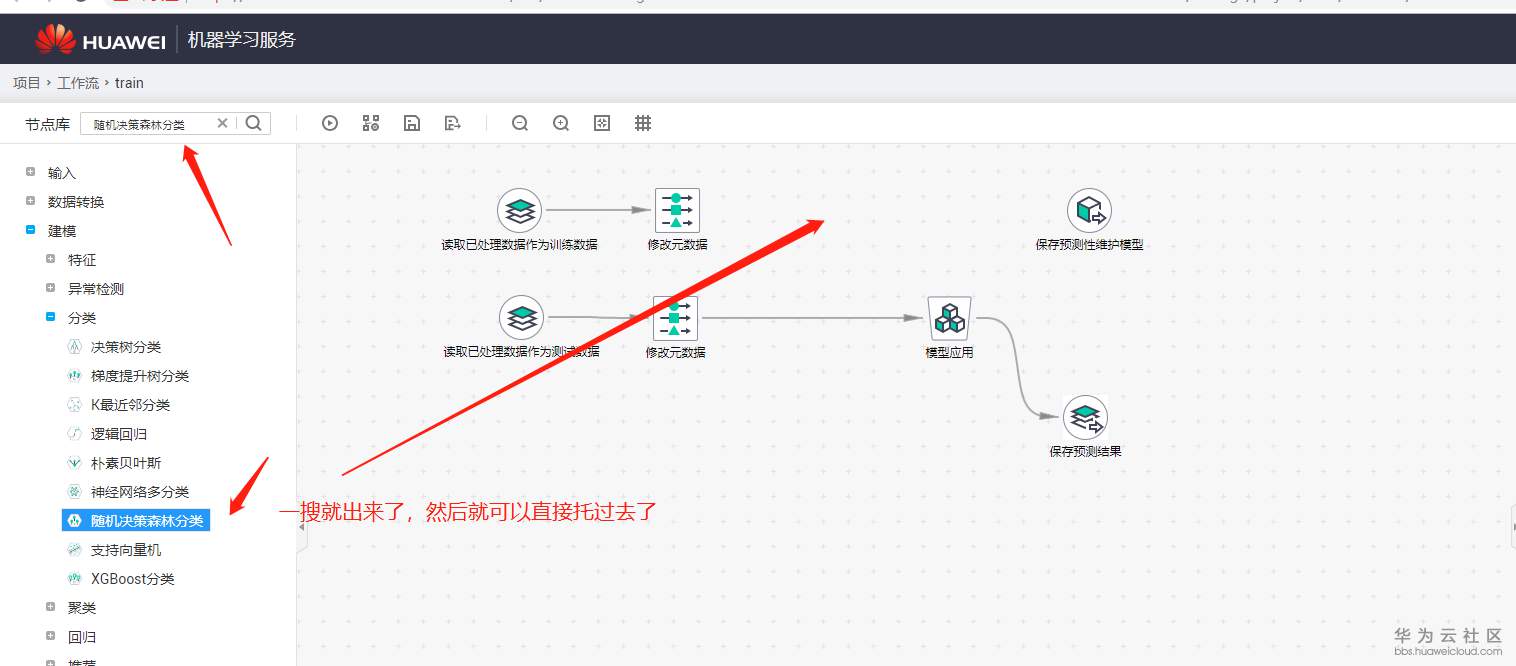Image resolution: width=1516 pixels, height=666 pixels.
Task: Expand the 数据转换 category
Action: pyautogui.click(x=30, y=201)
